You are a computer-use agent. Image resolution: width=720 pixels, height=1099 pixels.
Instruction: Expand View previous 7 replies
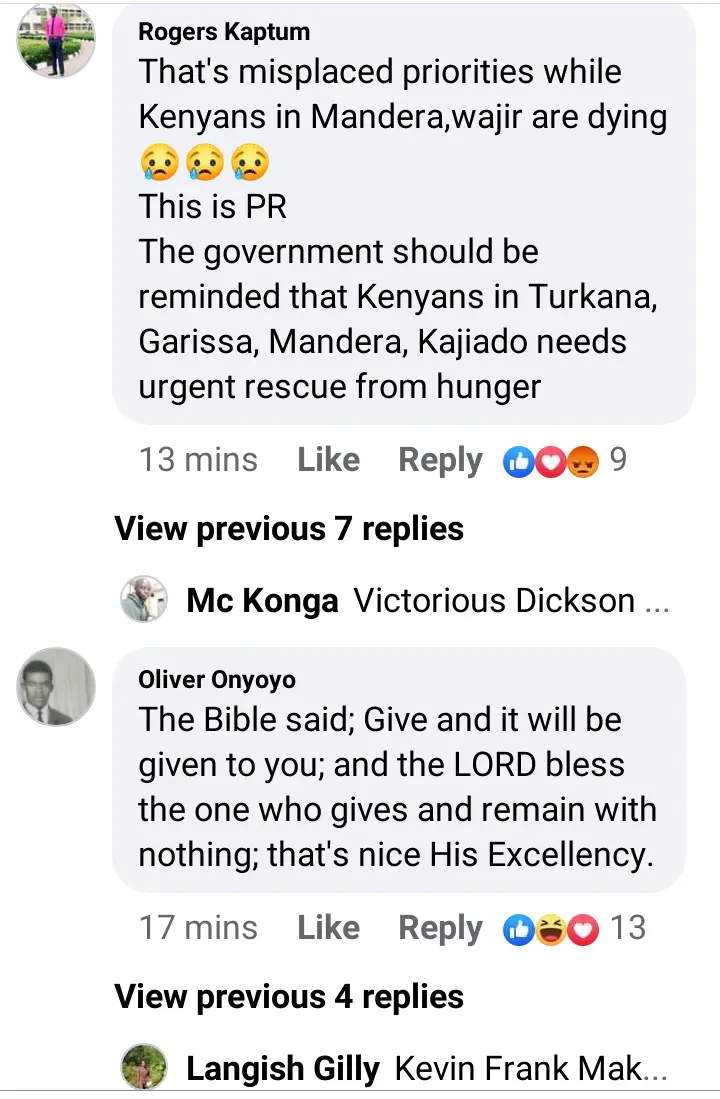click(289, 529)
